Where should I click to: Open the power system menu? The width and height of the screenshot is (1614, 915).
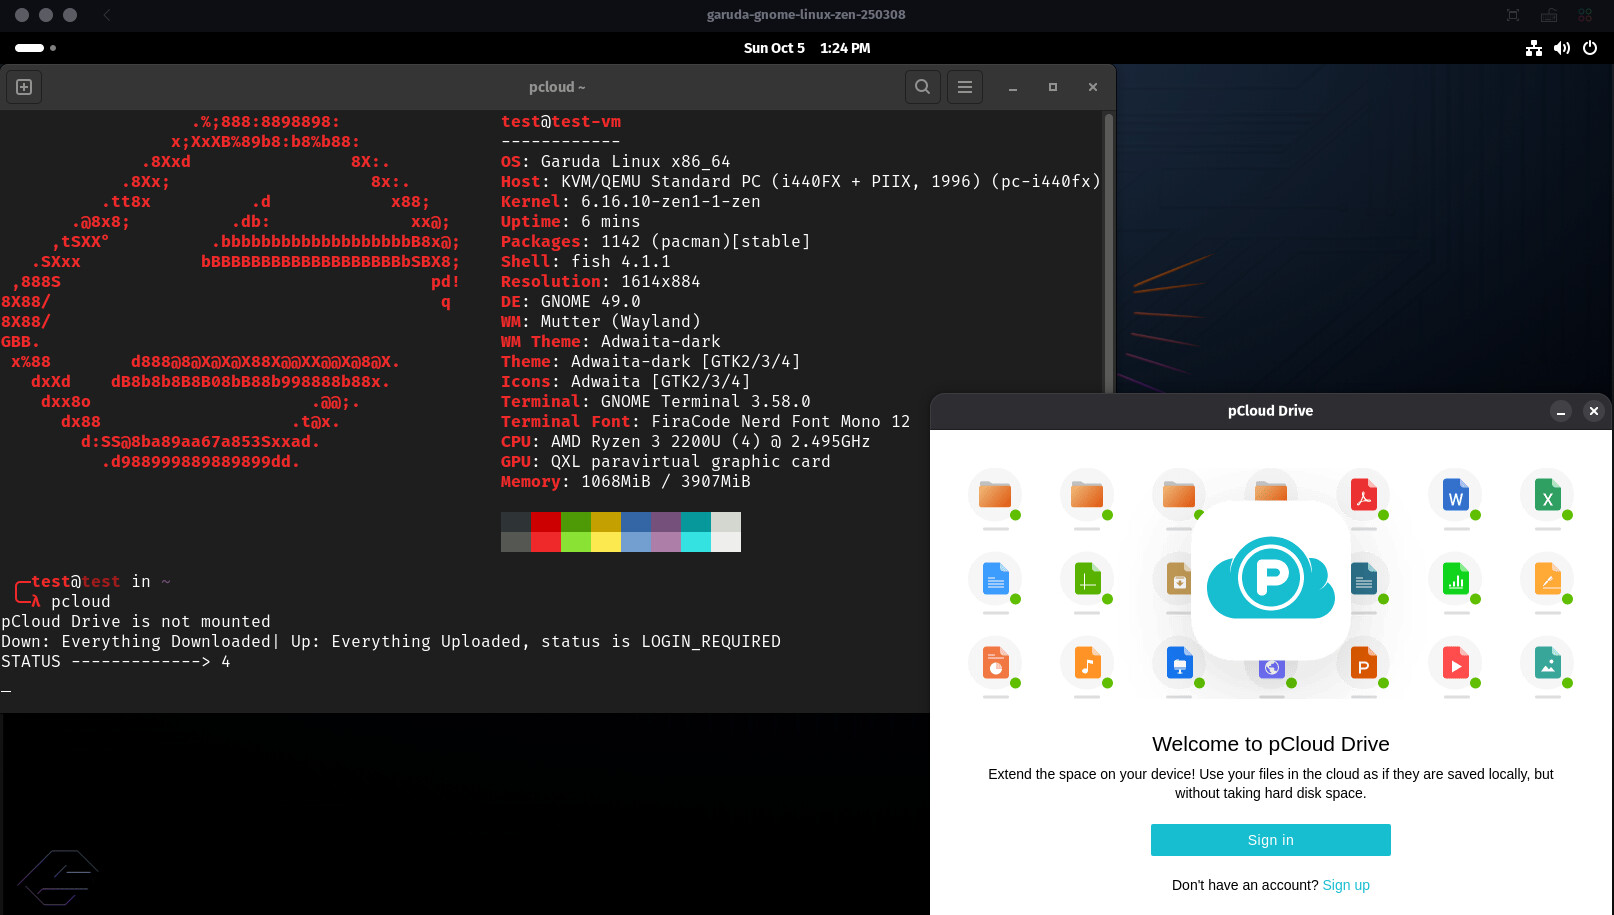click(x=1590, y=48)
